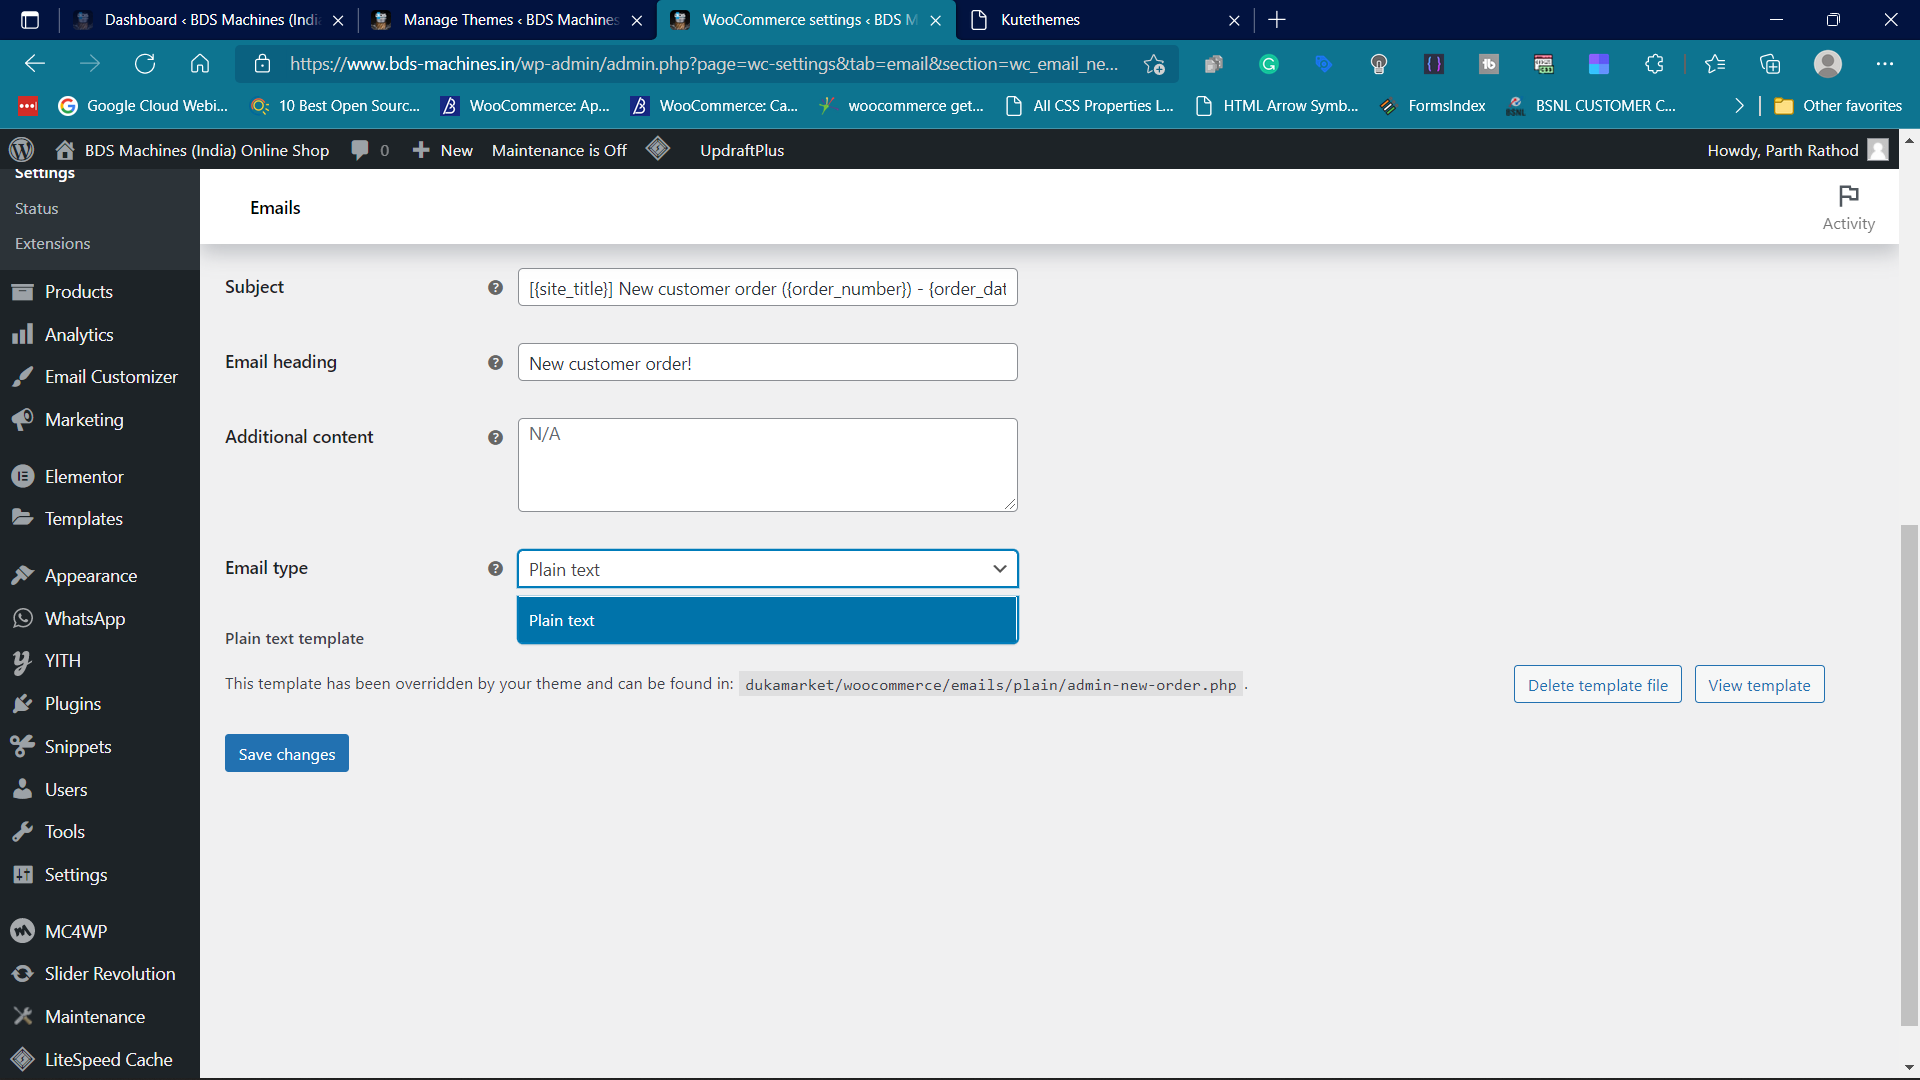Open the Activity flag panel
Image resolution: width=1920 pixels, height=1080 pixels.
tap(1848, 207)
